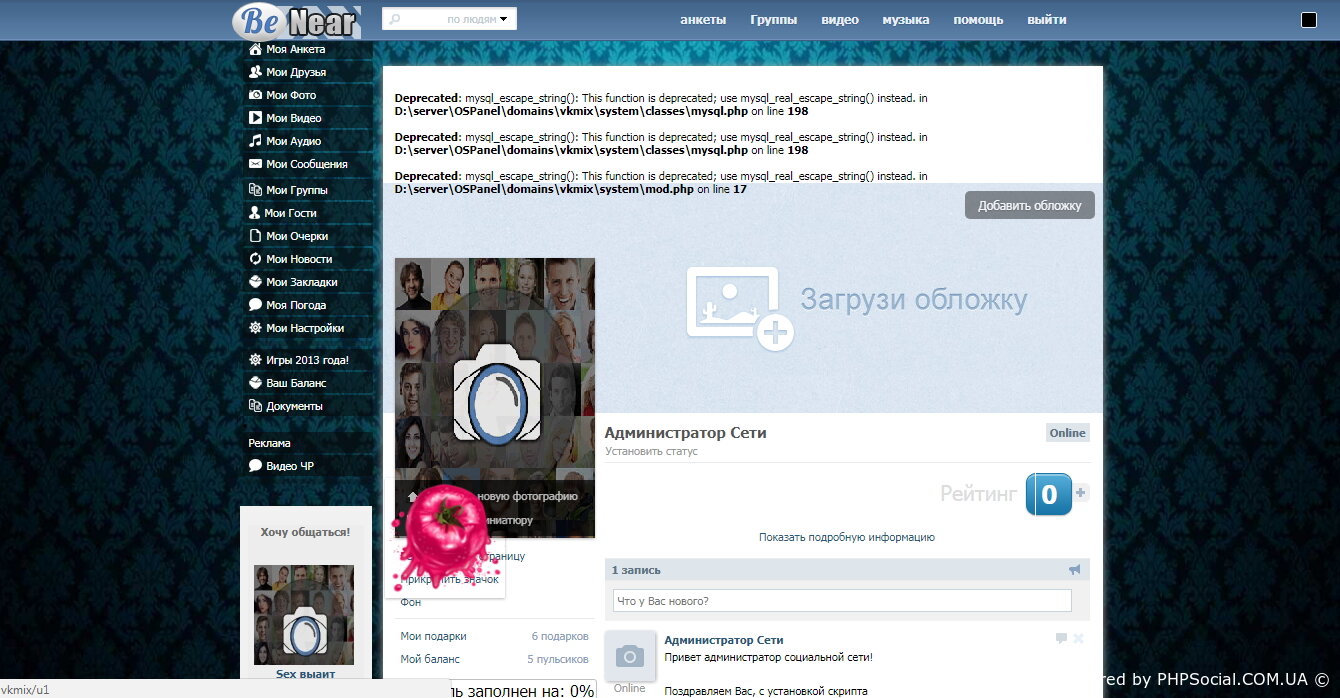Open the музыка top menu item
The image size is (1340, 698).
coord(905,20)
